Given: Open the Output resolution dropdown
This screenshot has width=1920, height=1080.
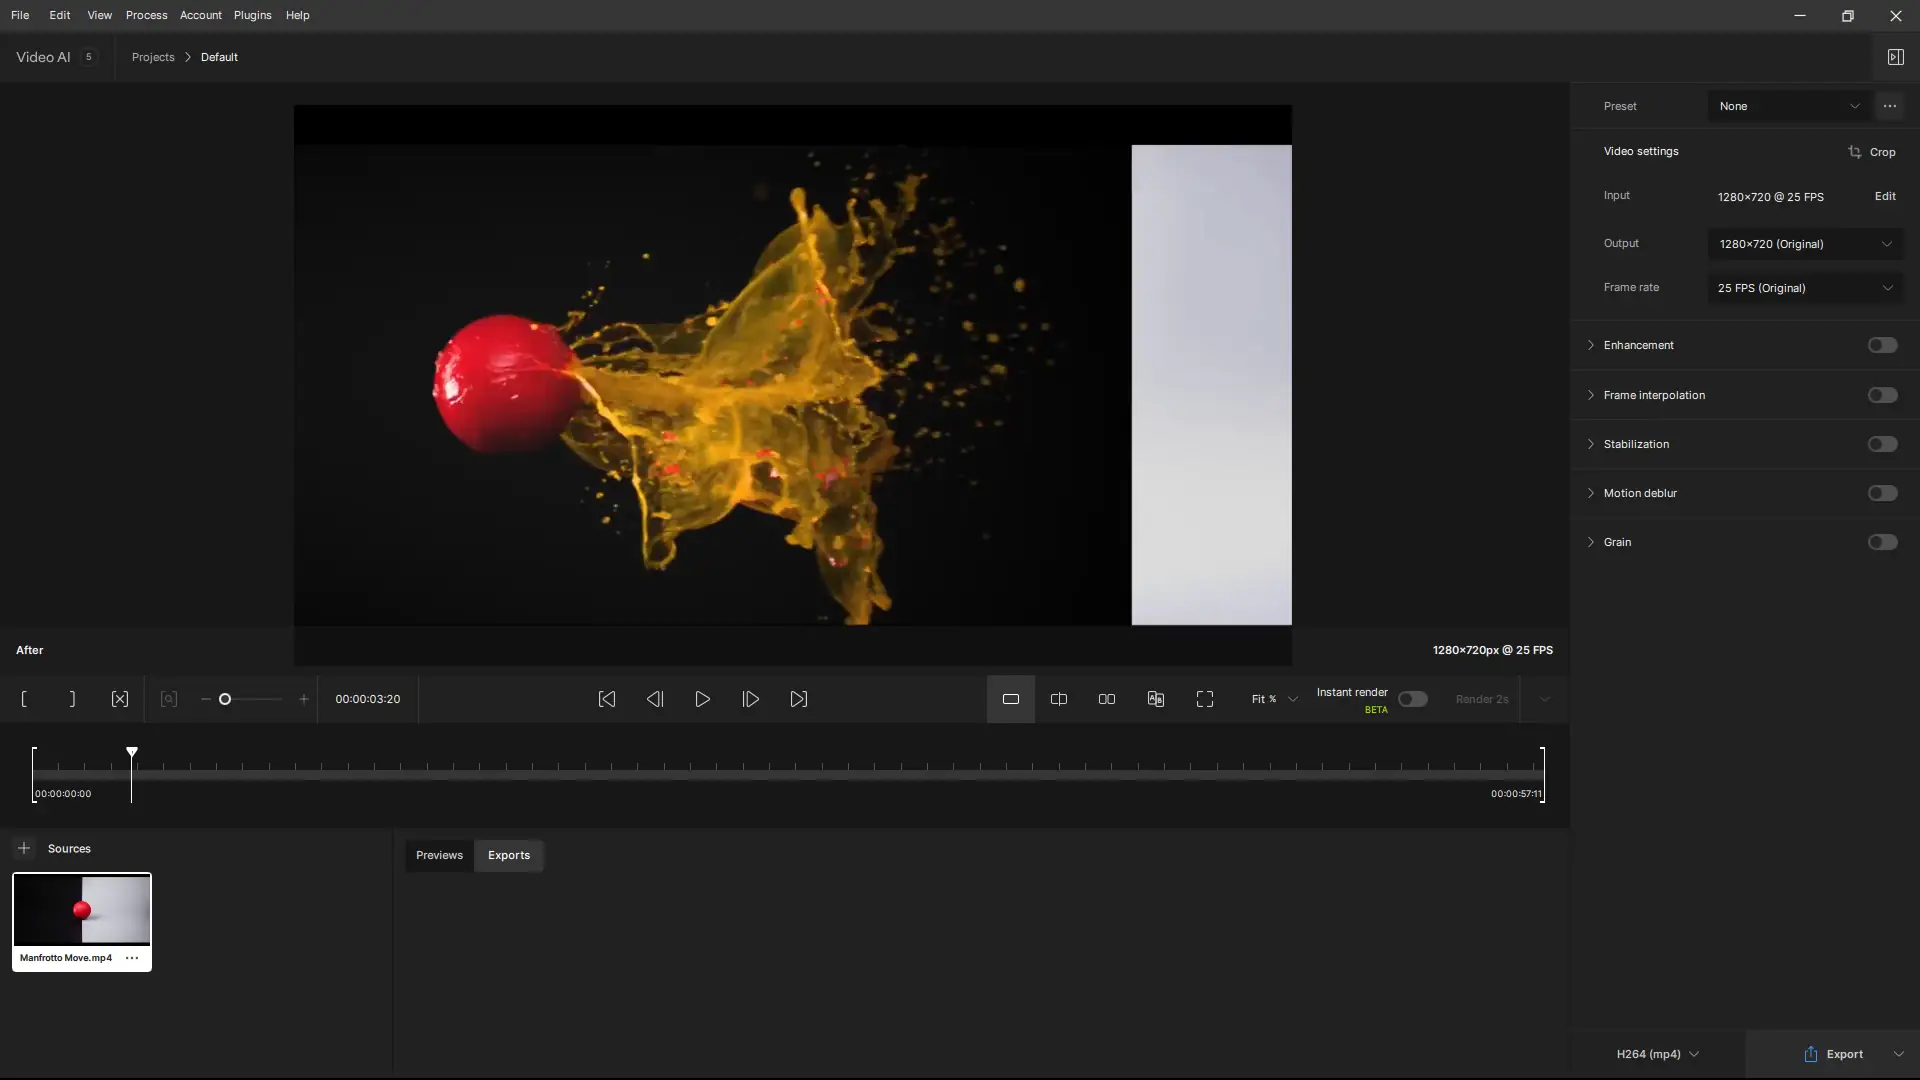Looking at the screenshot, I should (x=1805, y=244).
